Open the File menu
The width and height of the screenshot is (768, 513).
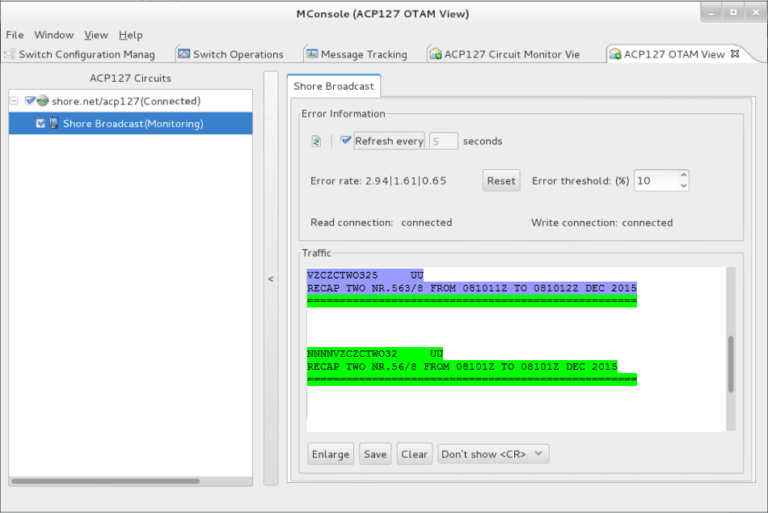pyautogui.click(x=15, y=35)
